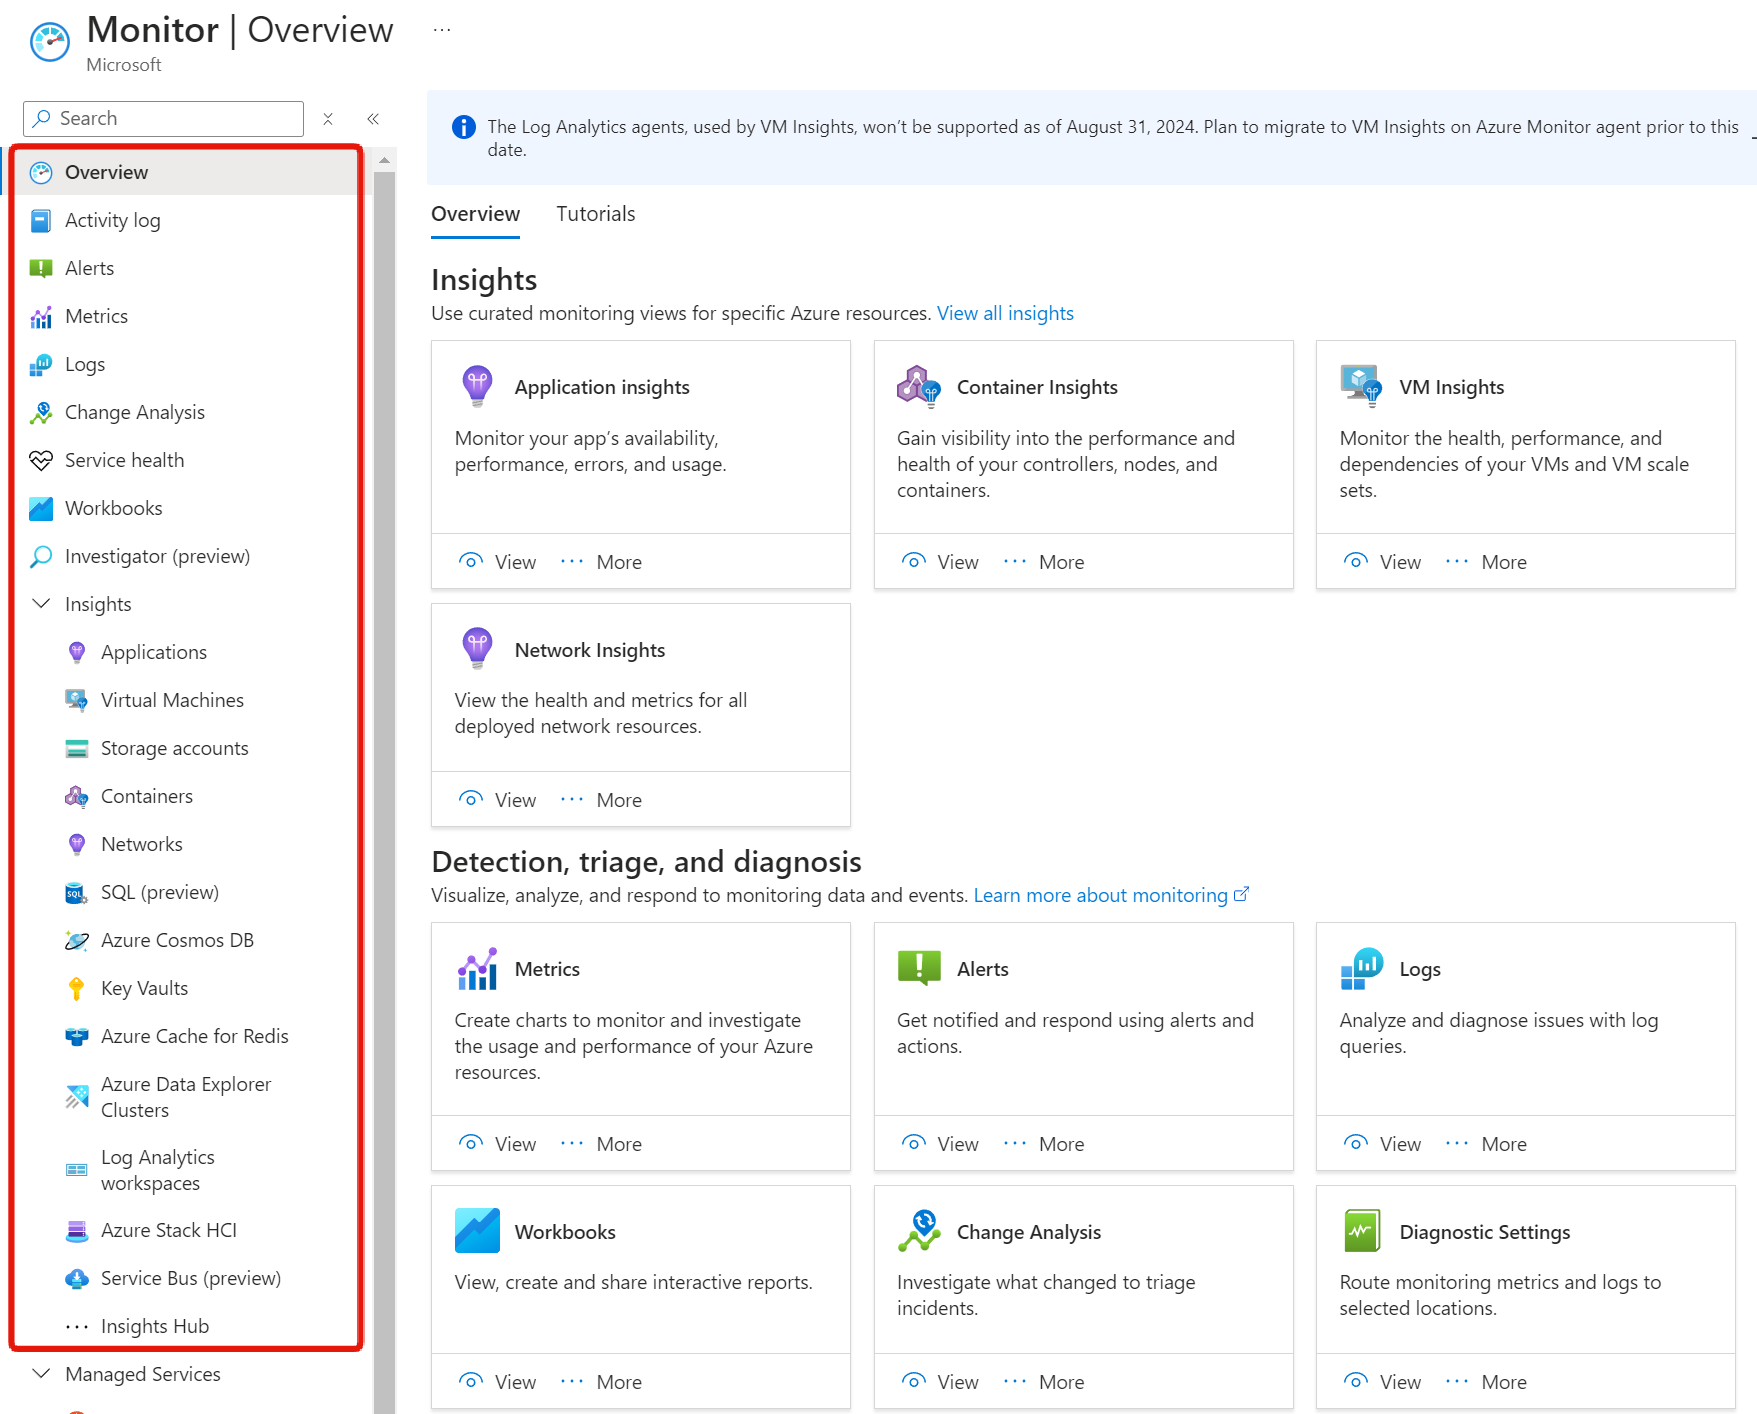This screenshot has height=1414, width=1757.
Task: Open Insights Hub in the sidebar
Action: click(155, 1326)
